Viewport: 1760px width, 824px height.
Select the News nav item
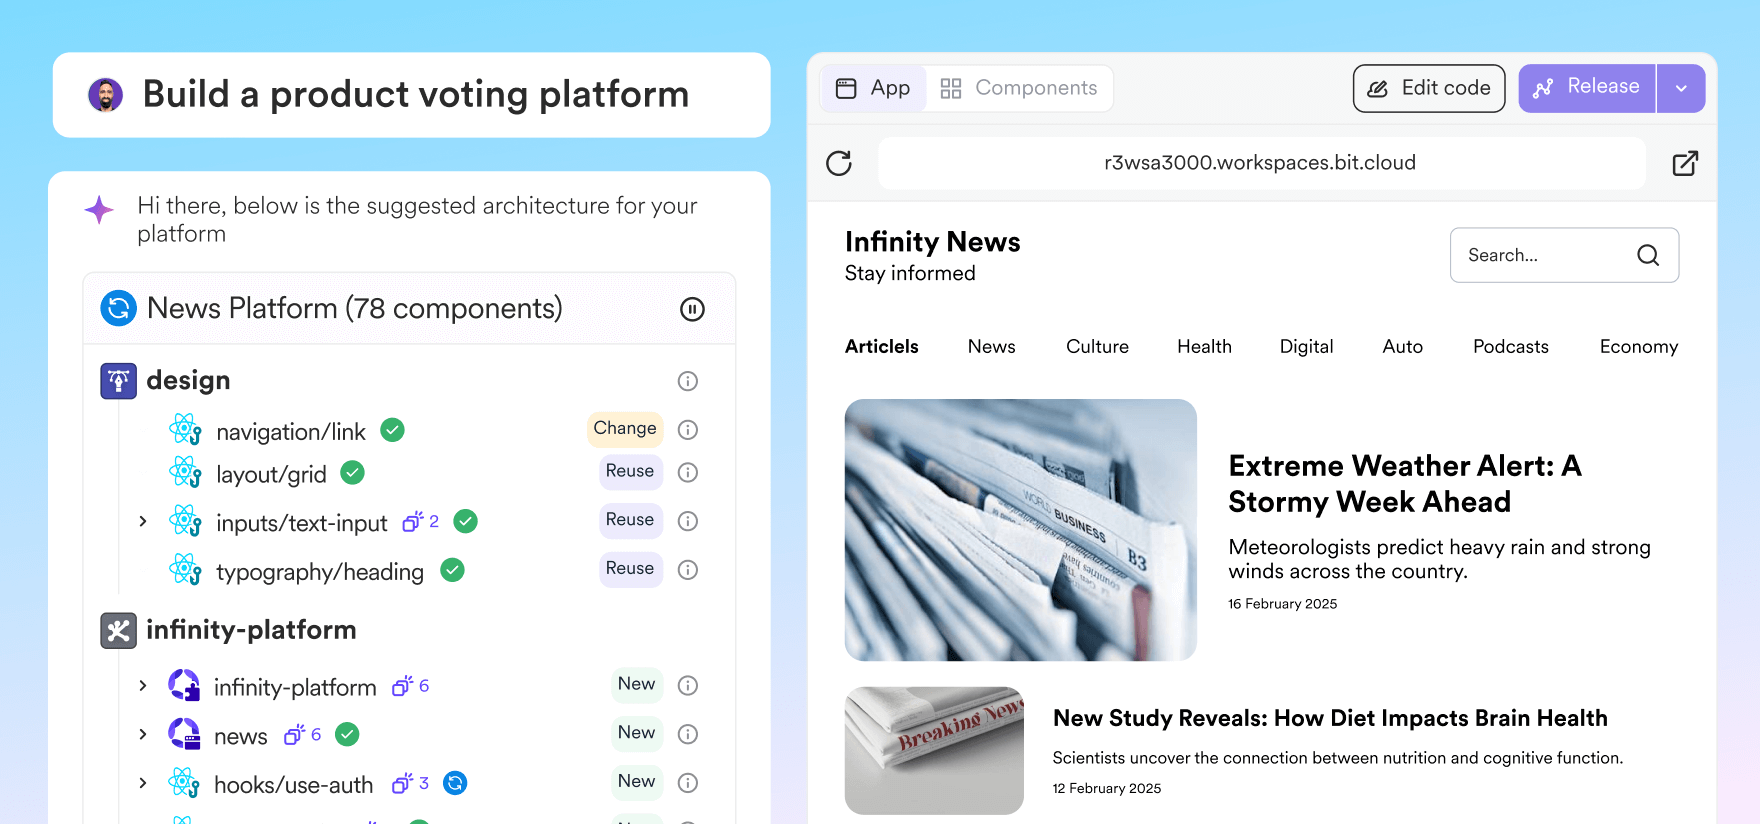pyautogui.click(x=992, y=346)
